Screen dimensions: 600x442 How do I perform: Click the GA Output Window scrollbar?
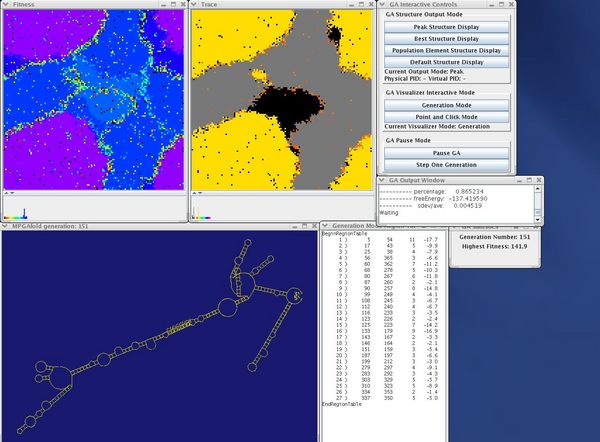[x=536, y=200]
